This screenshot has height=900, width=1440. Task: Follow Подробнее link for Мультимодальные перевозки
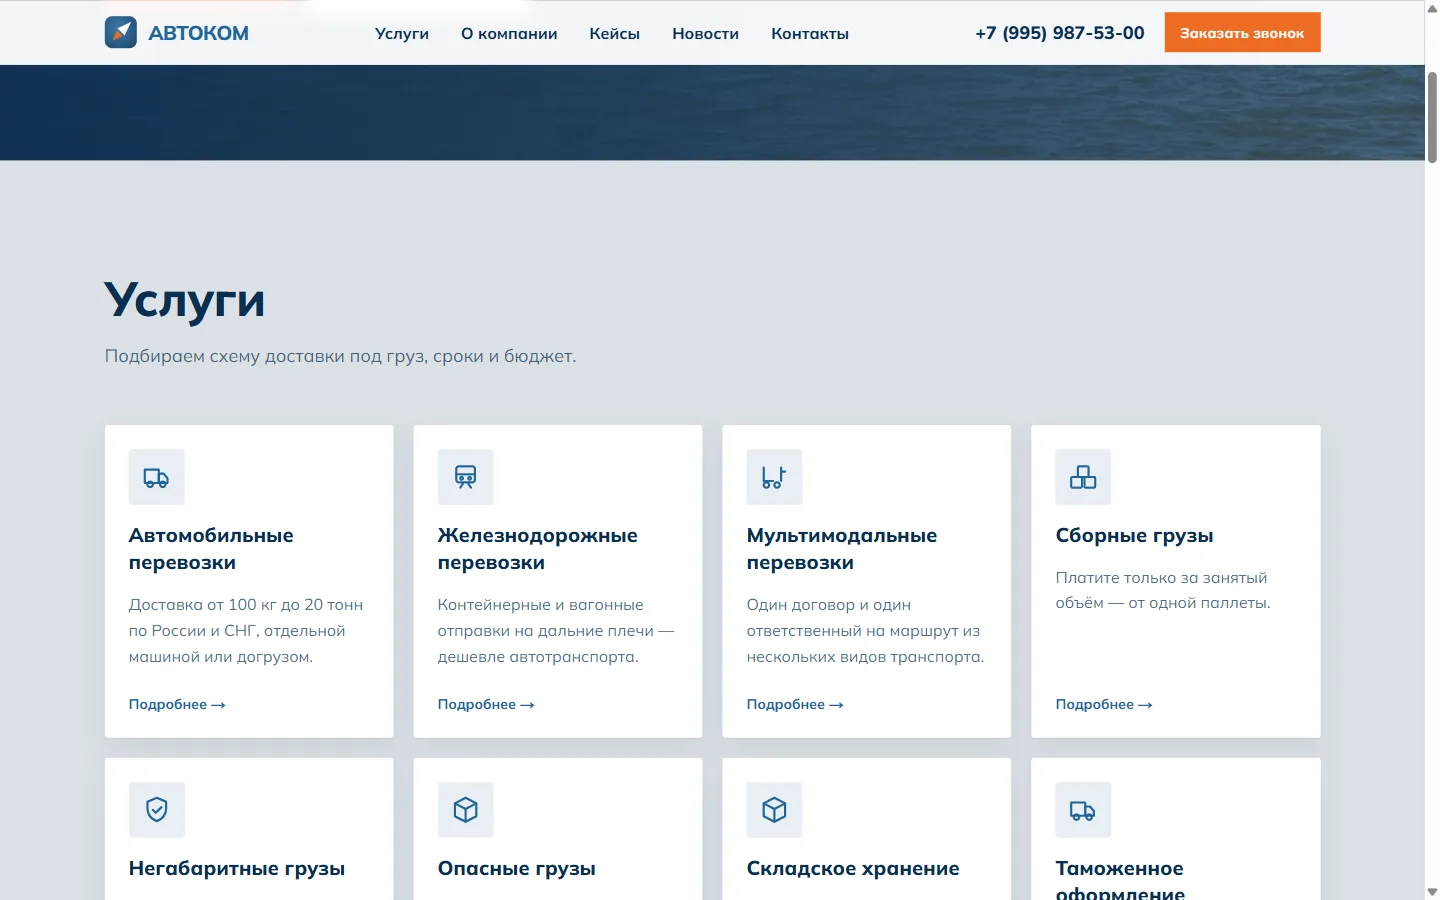(795, 704)
